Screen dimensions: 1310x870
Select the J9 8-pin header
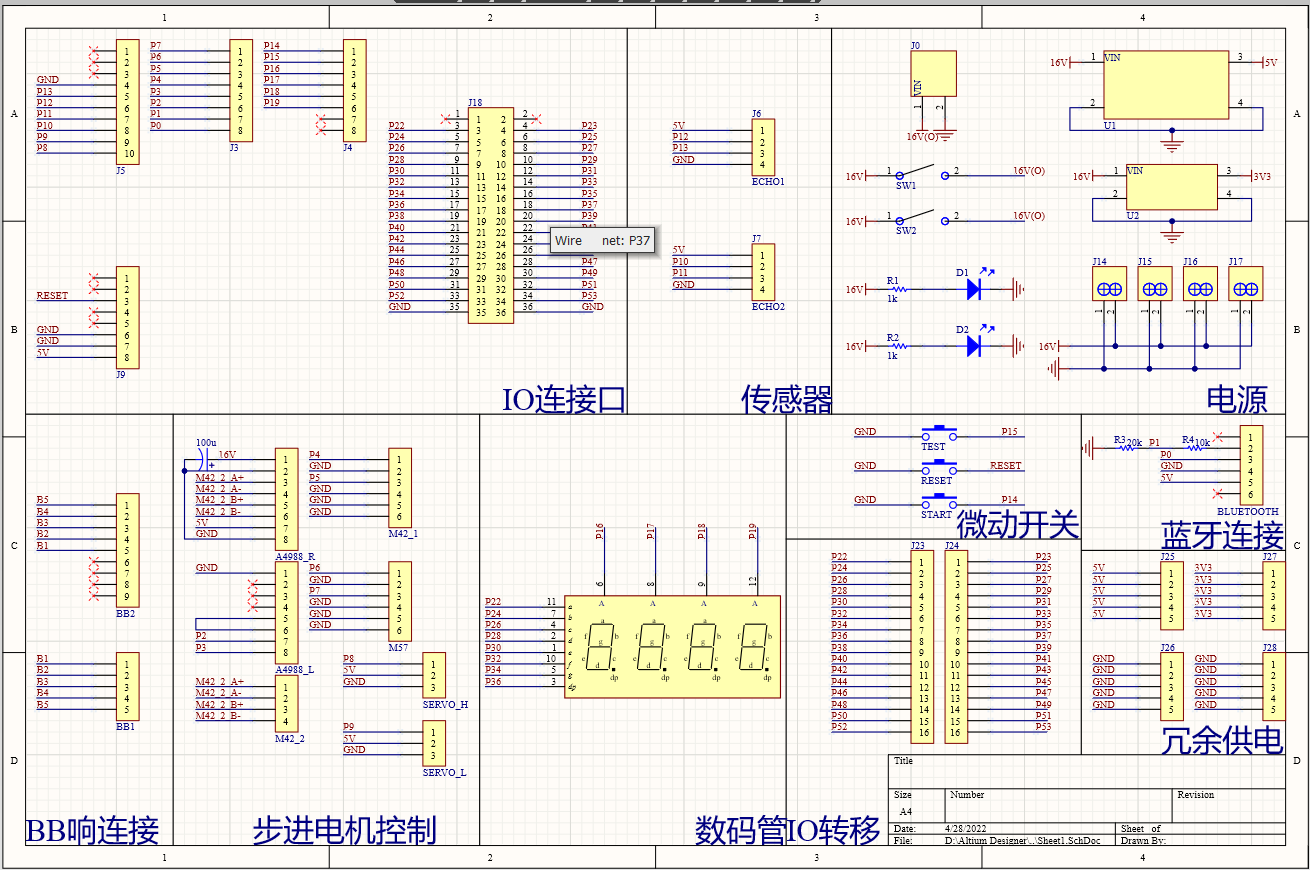pos(127,317)
